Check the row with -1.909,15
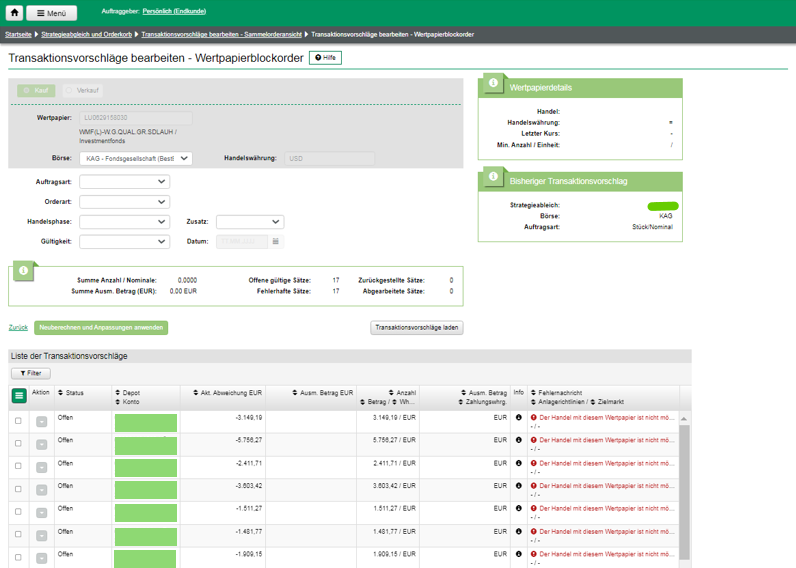 (x=18, y=557)
